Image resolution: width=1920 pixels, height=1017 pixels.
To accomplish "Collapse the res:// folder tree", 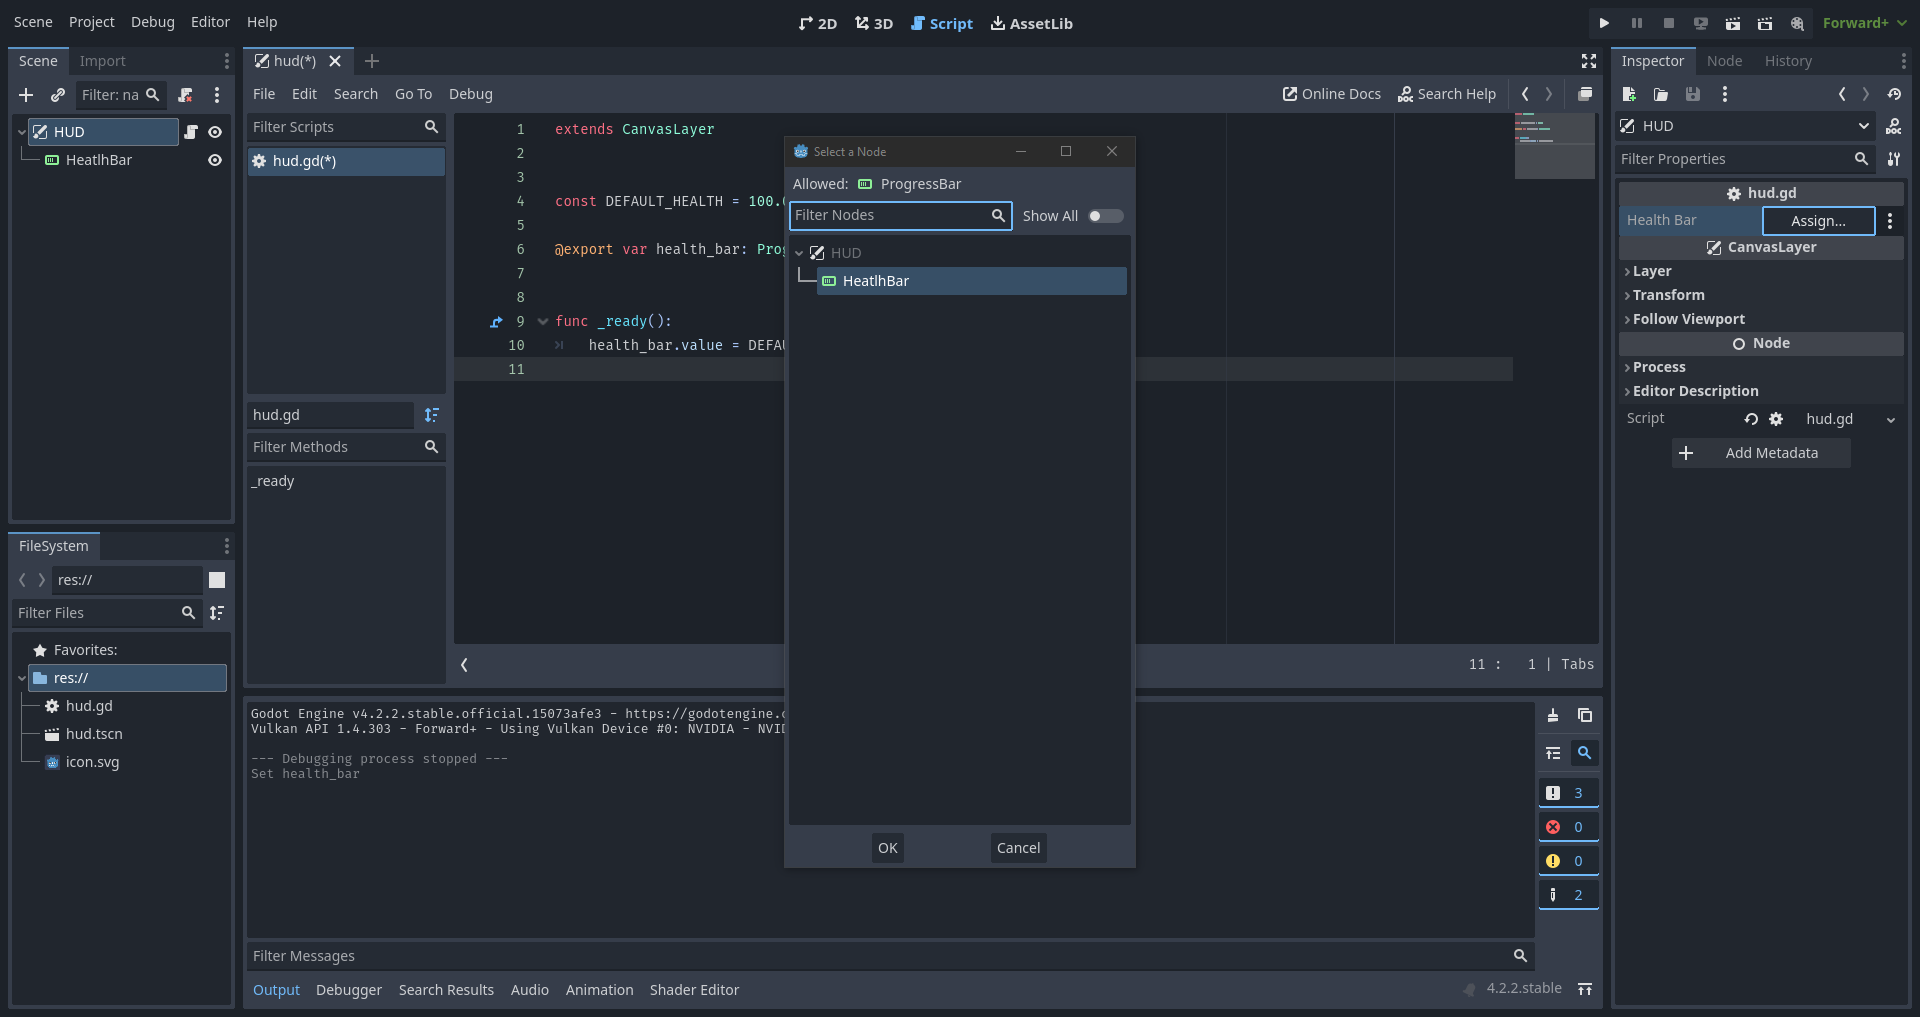I will pos(21,678).
